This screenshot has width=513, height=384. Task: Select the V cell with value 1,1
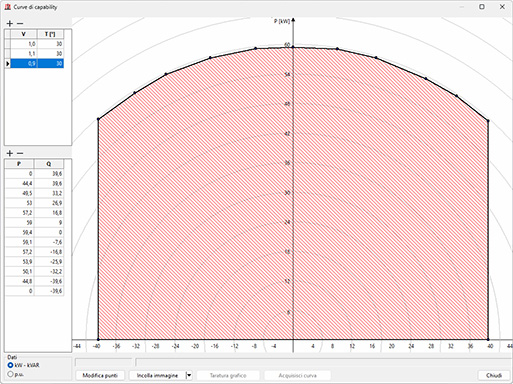pyautogui.click(x=24, y=54)
